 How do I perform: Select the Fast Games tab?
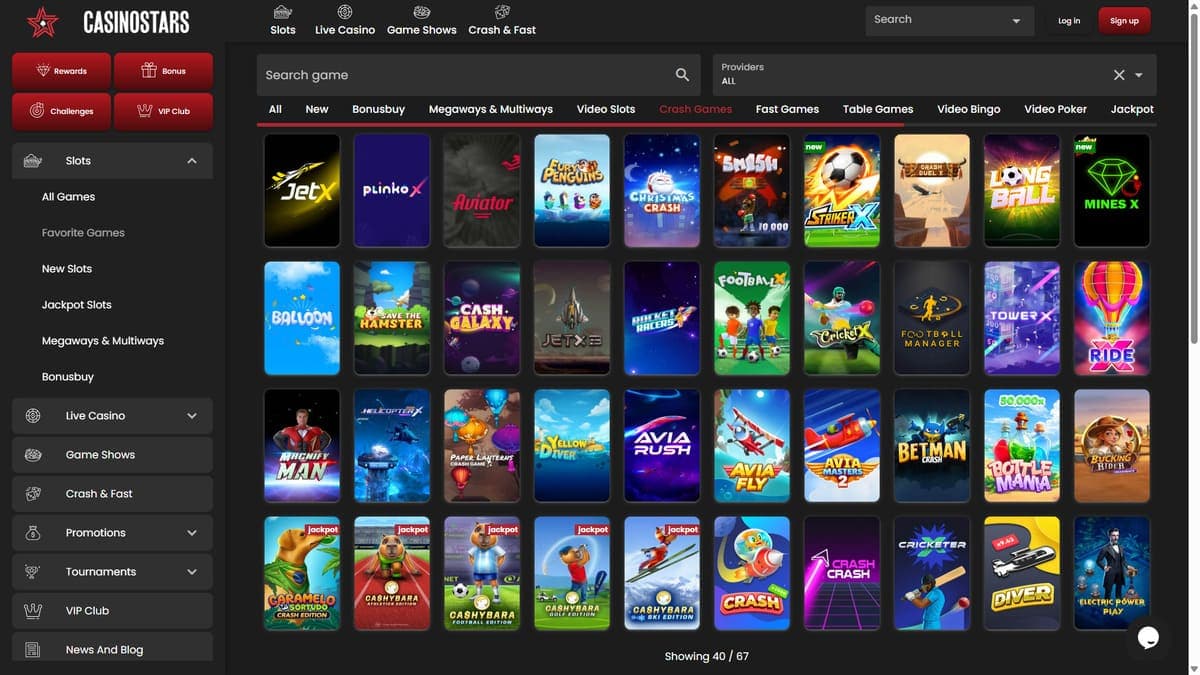[787, 109]
